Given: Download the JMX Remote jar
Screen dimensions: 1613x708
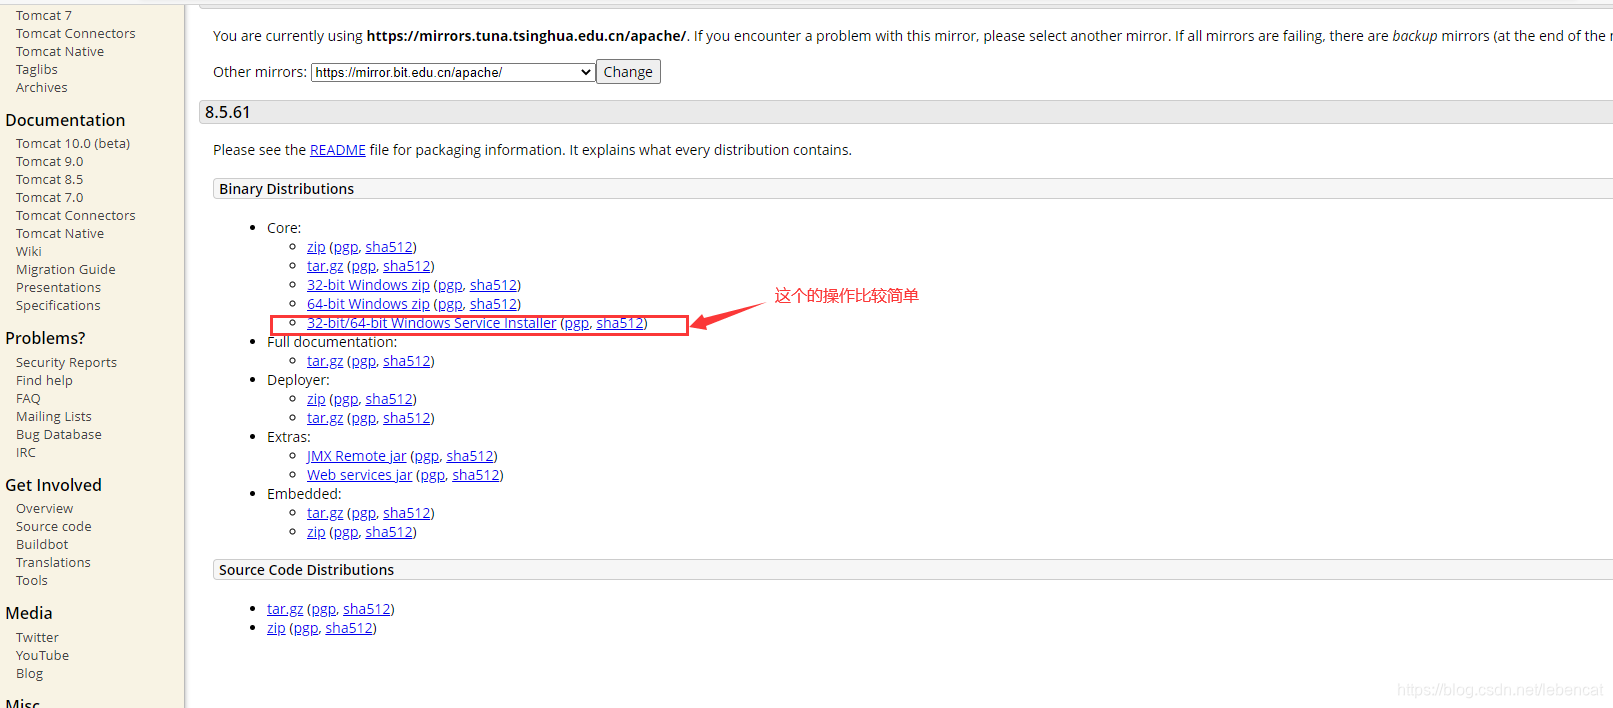Looking at the screenshot, I should click(357, 456).
